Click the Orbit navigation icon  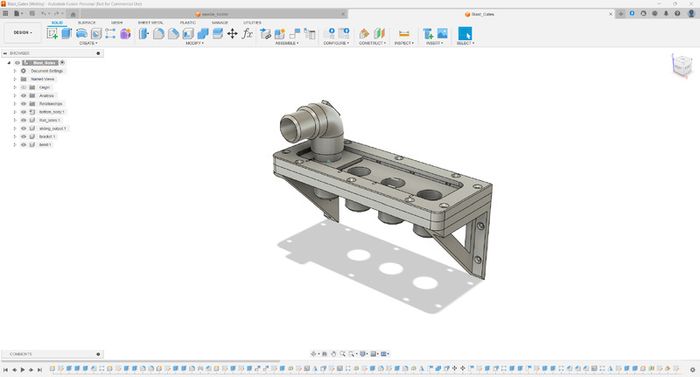tap(313, 354)
